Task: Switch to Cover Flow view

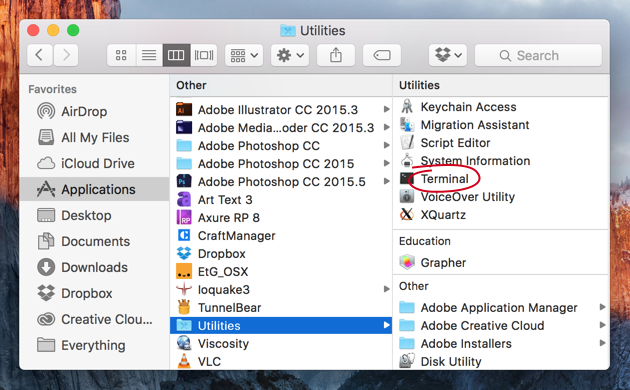Action: (x=204, y=55)
